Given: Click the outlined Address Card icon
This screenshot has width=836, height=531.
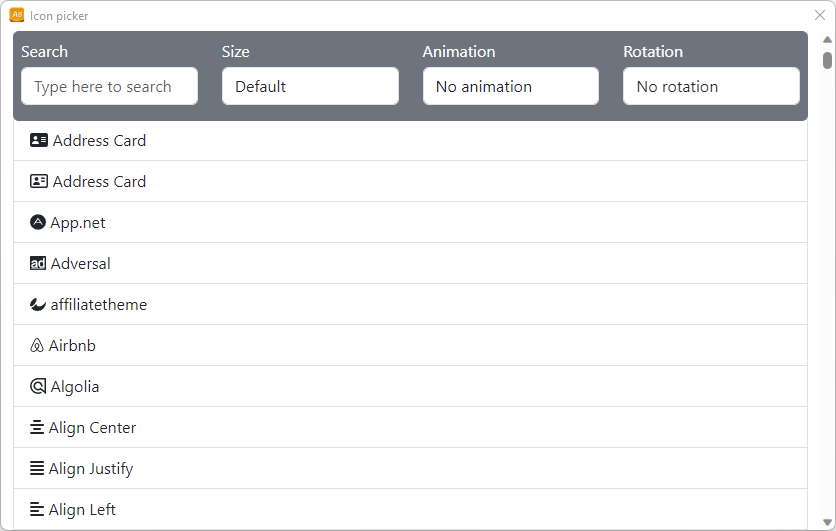Looking at the screenshot, I should pos(38,181).
